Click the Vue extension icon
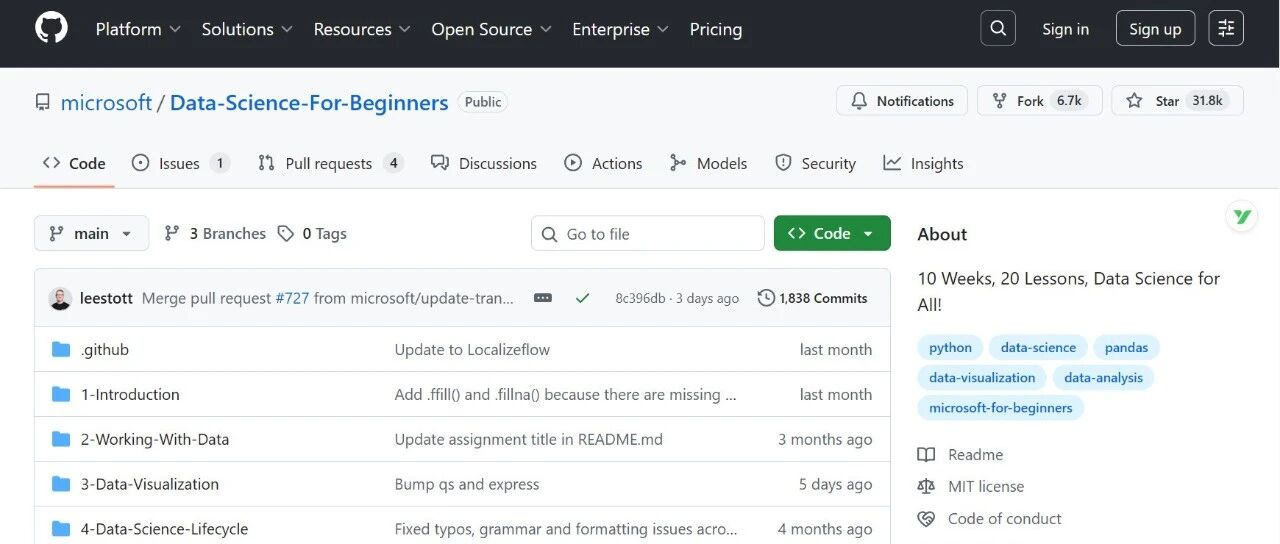Screen dimensions: 1280x544 click(x=1242, y=216)
